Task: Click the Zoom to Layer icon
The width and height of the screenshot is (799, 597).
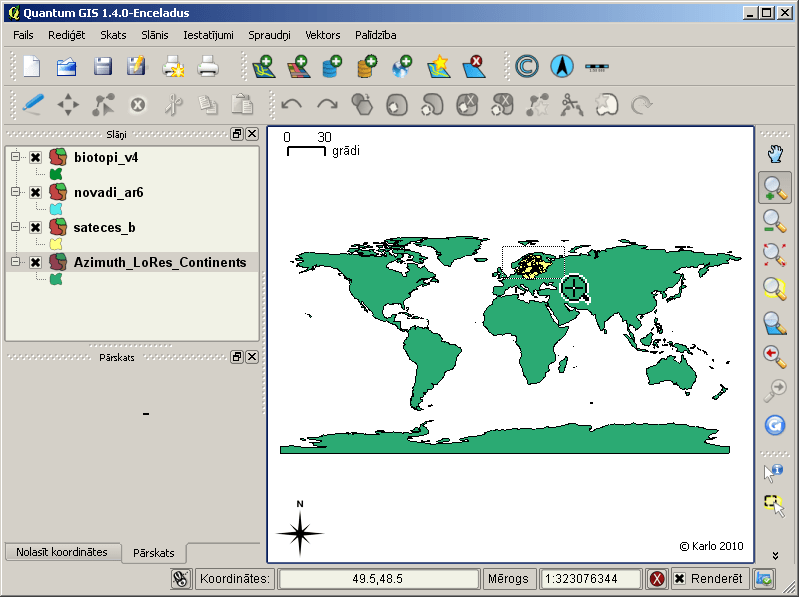Action: tap(775, 323)
